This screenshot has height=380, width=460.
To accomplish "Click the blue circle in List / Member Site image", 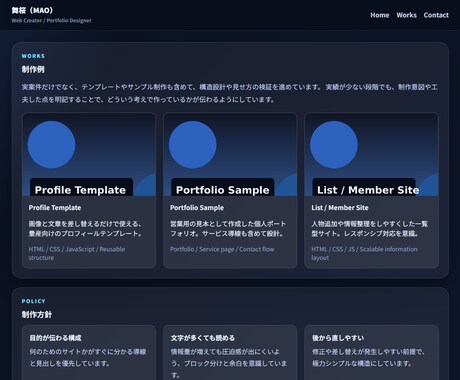I will tap(334, 145).
